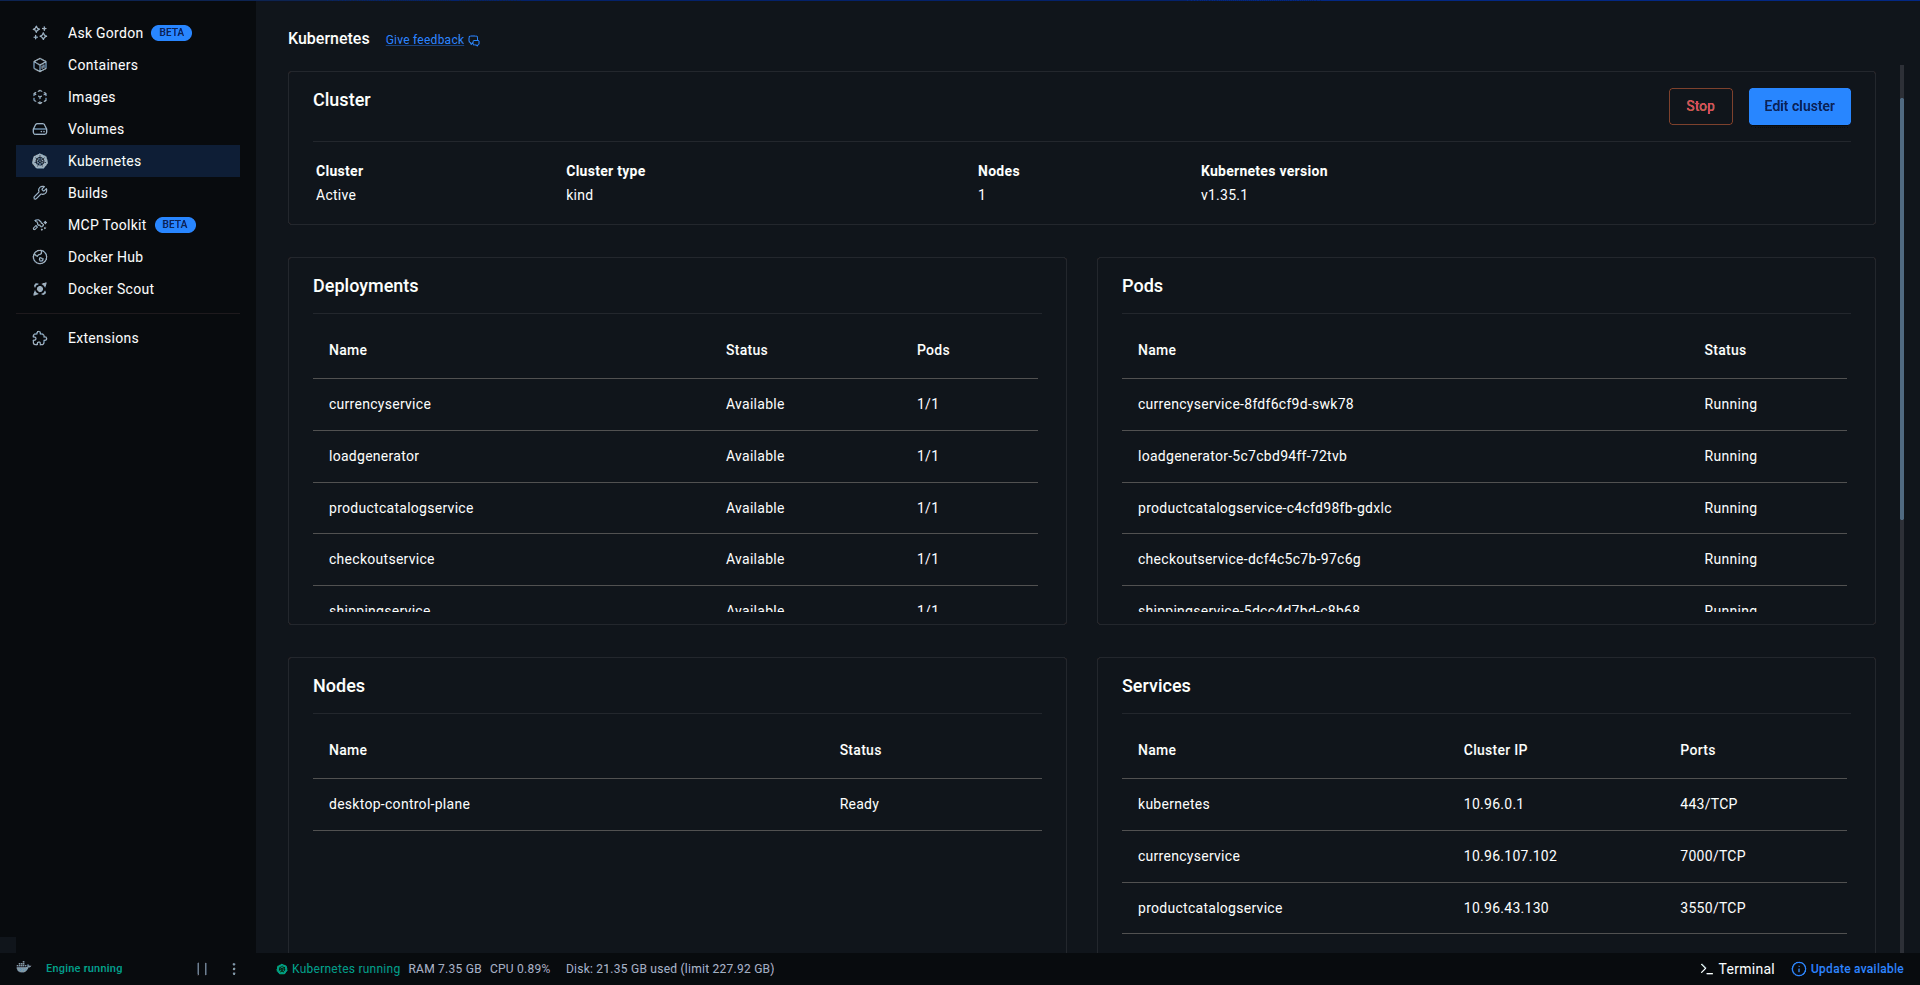Screen dimensions: 1920x985
Task: Go to Containers section
Action: tap(128, 65)
